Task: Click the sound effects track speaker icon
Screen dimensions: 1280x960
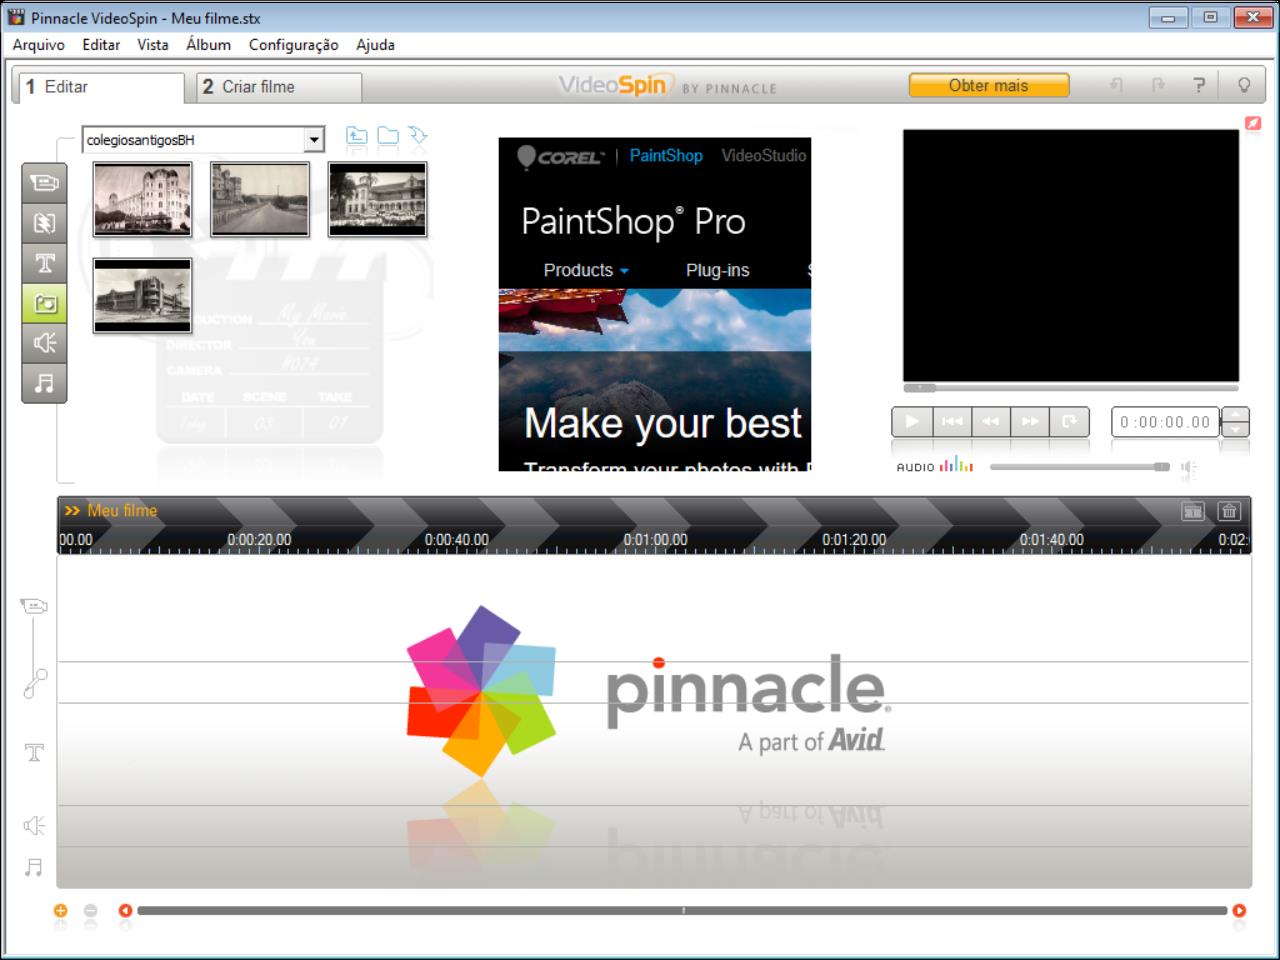Action: 34,825
